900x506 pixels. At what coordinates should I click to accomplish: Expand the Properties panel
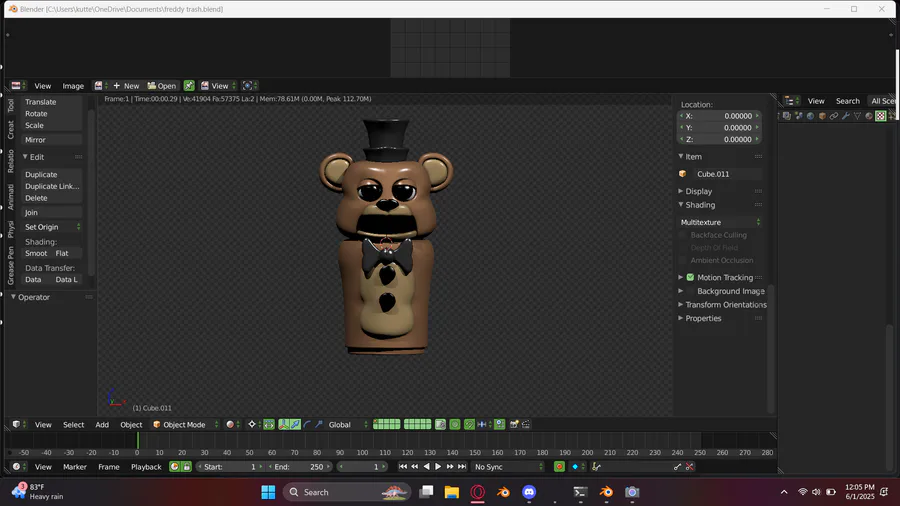(703, 318)
